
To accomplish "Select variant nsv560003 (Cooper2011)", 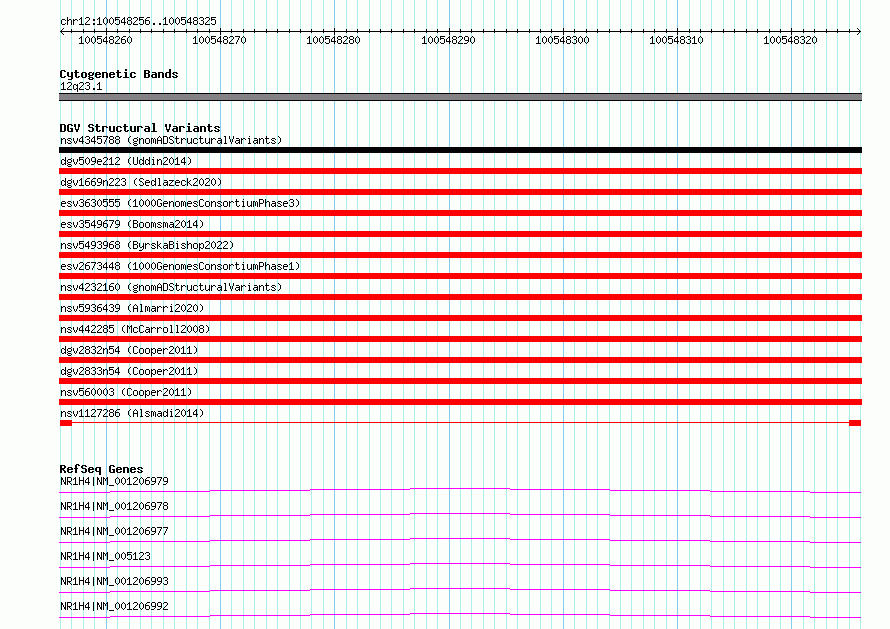I will coord(126,392).
